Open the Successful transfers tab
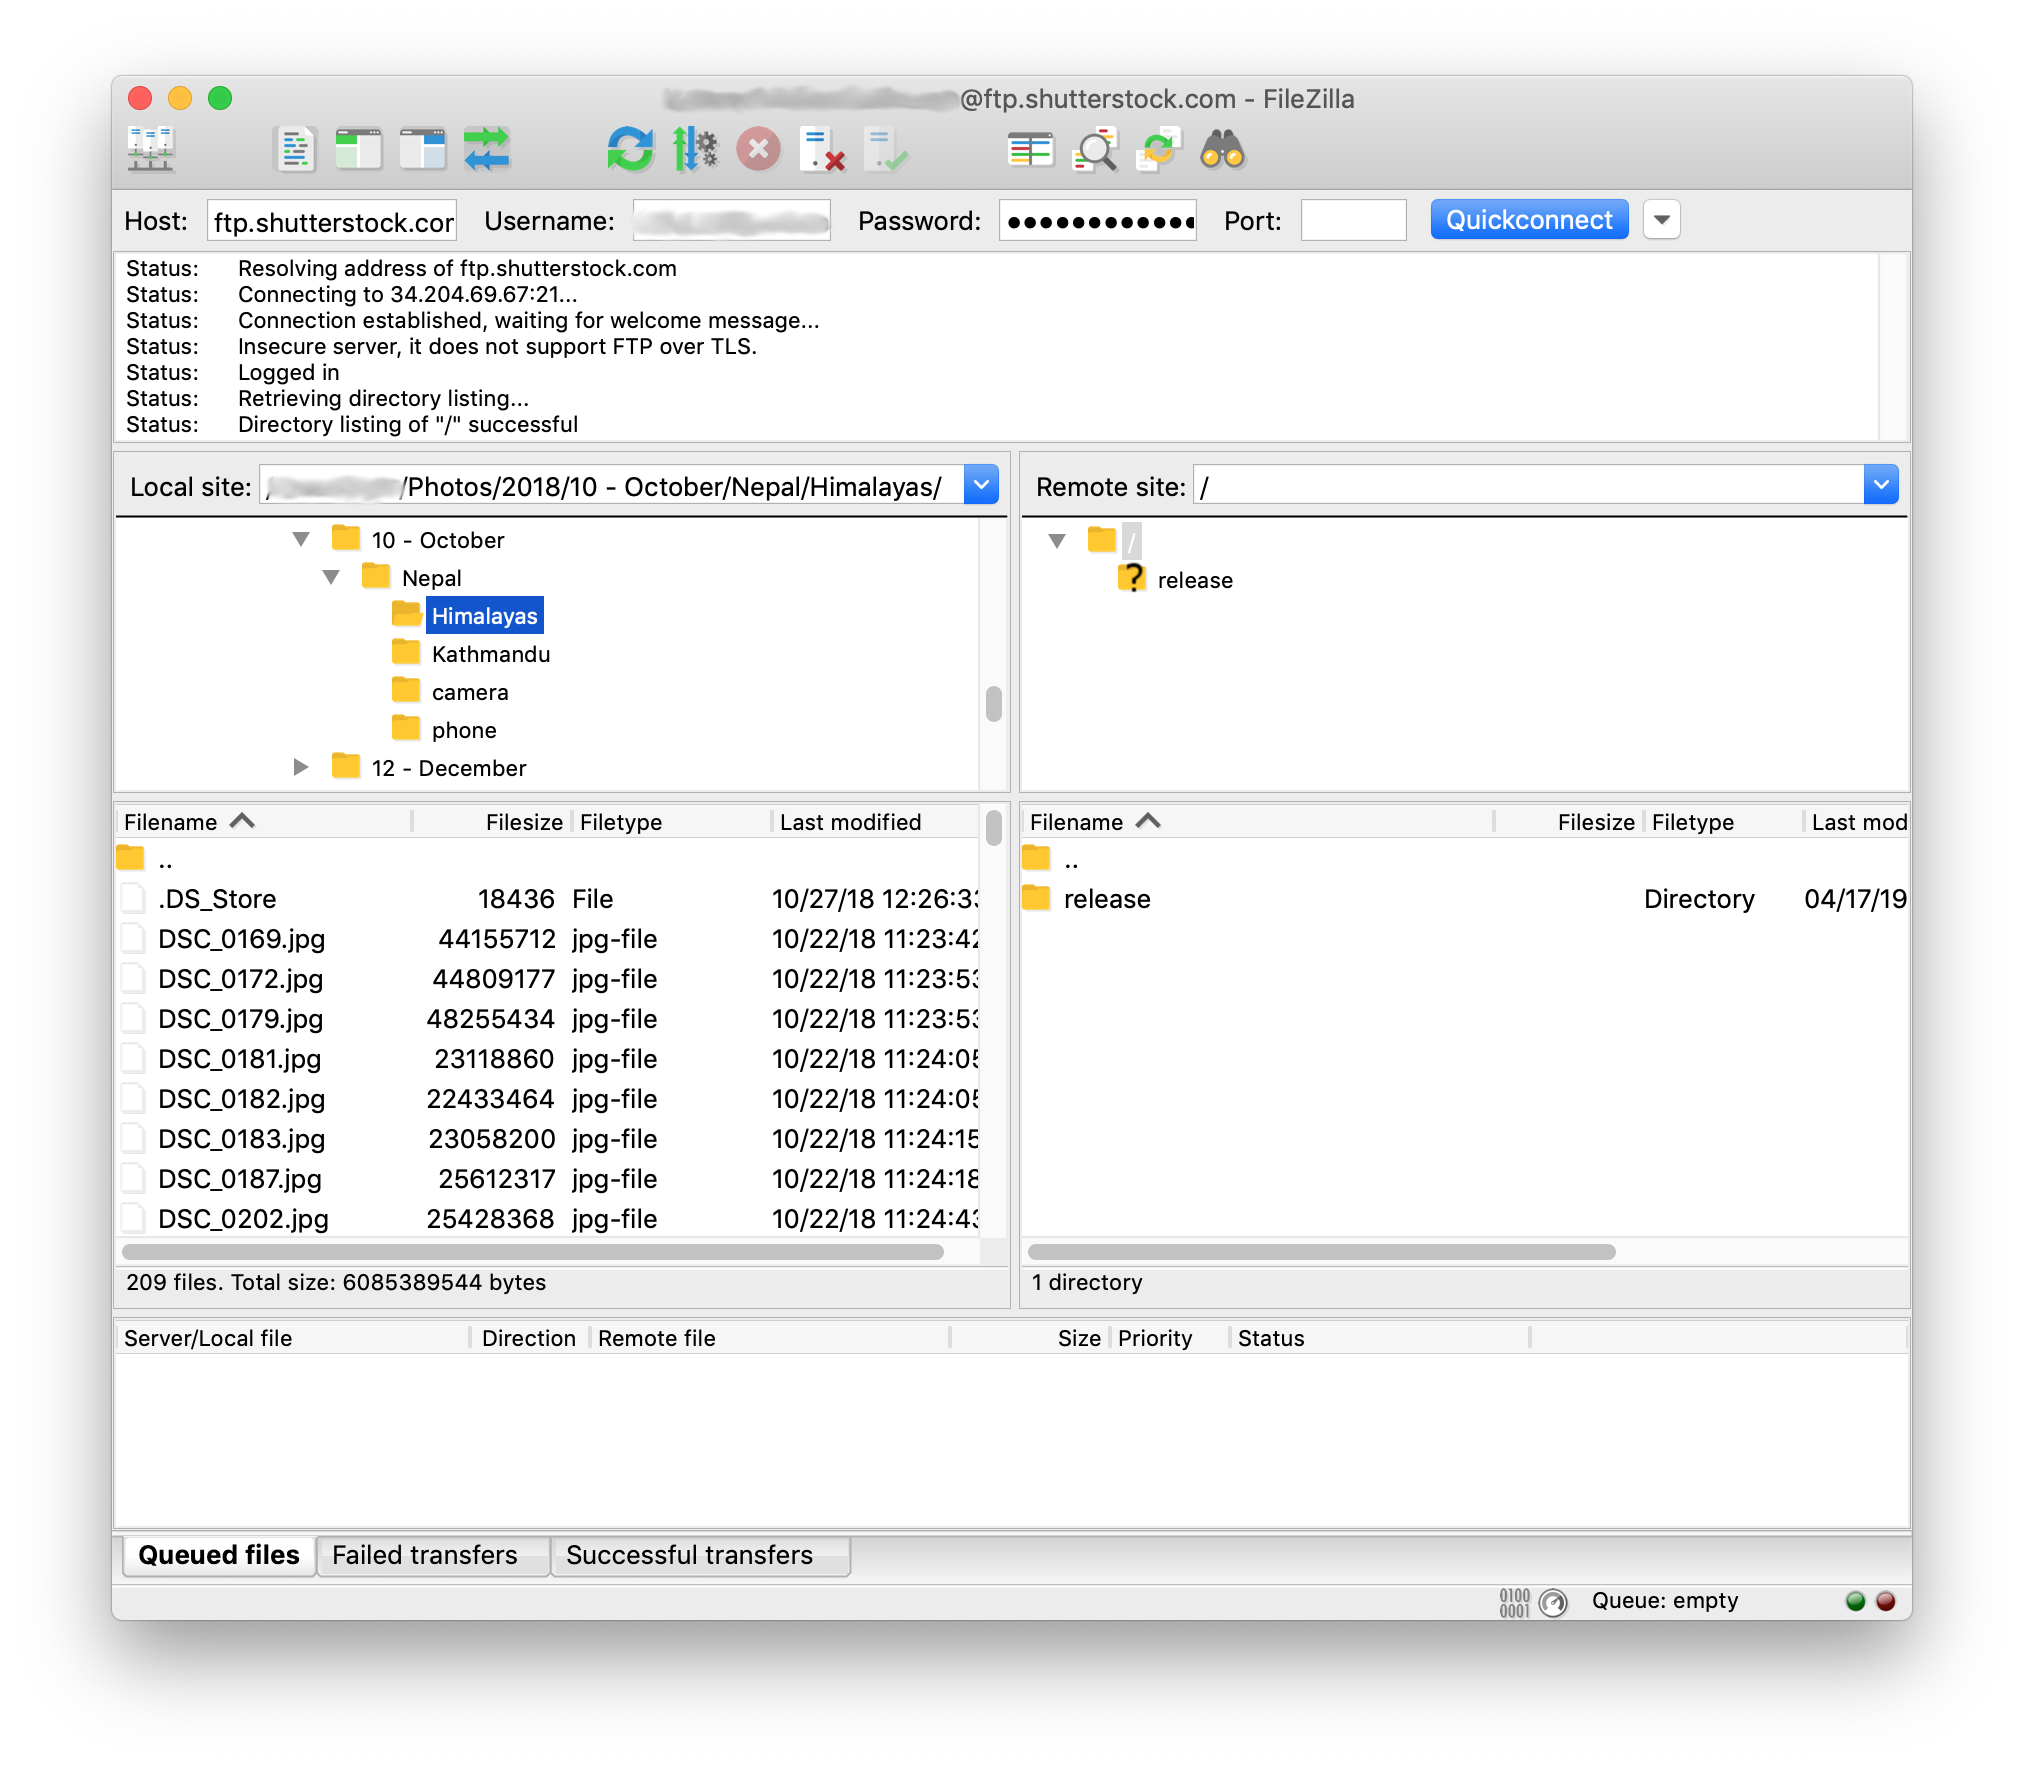This screenshot has height=1768, width=2024. 700,1555
